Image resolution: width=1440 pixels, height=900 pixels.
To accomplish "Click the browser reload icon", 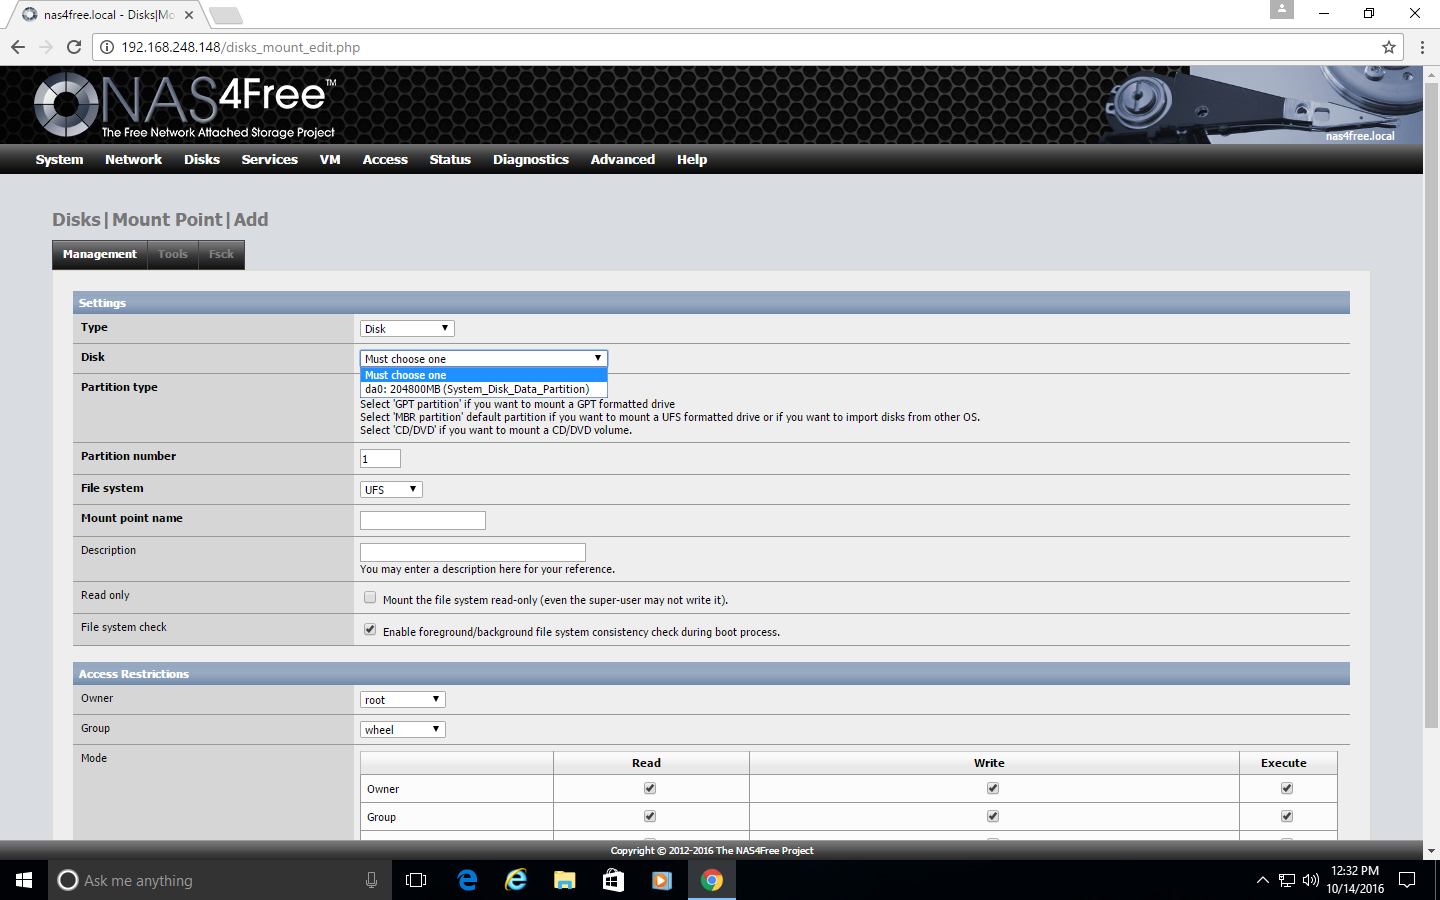I will click(73, 47).
